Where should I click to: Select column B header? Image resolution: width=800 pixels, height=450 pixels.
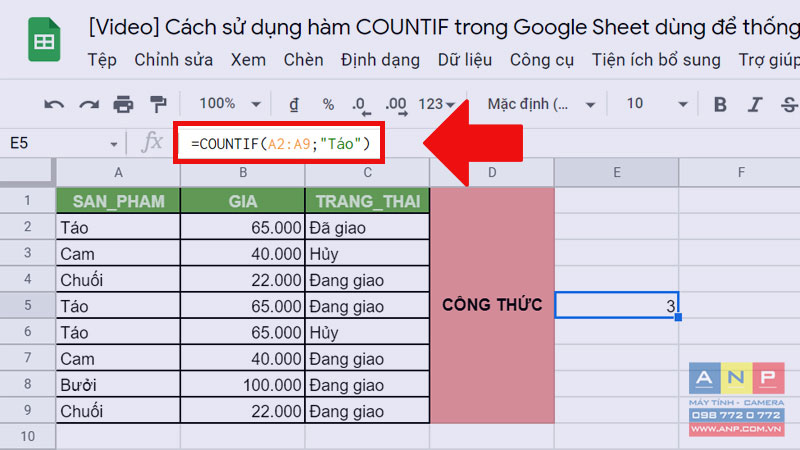(243, 172)
